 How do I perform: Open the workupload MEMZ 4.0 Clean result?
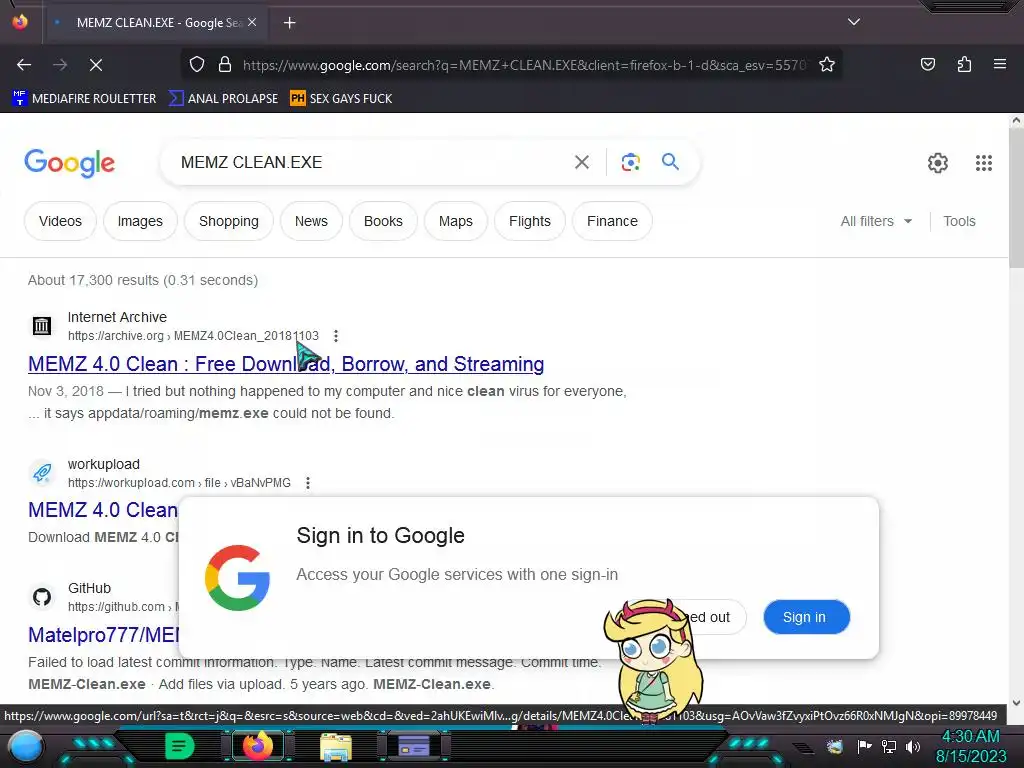pyautogui.click(x=103, y=510)
